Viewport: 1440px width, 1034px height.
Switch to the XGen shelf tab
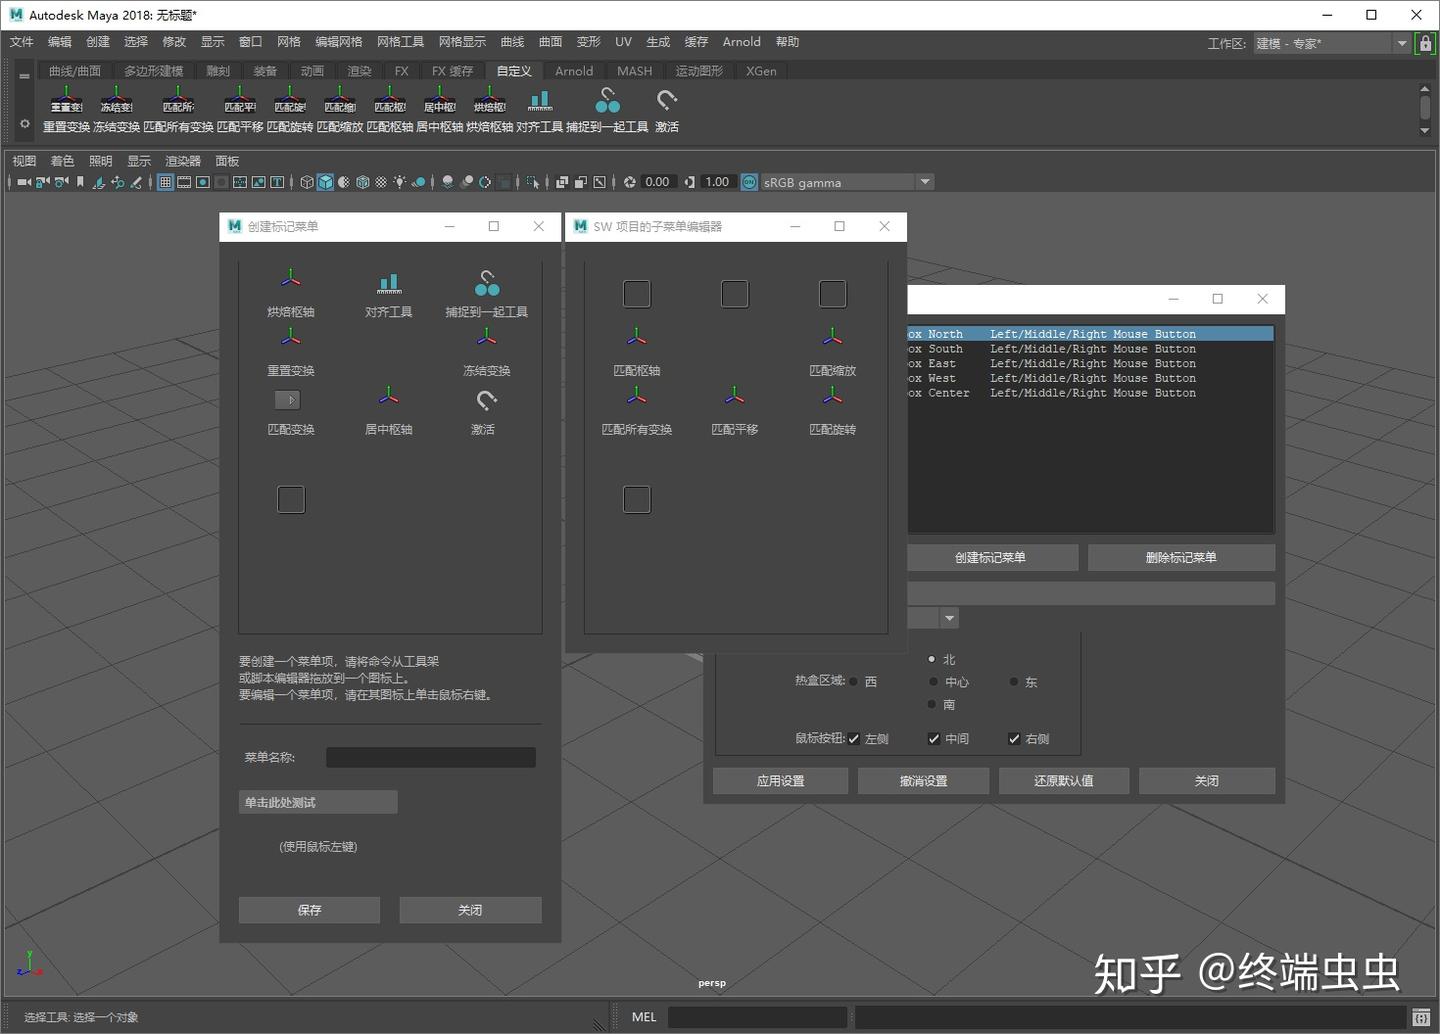(x=760, y=70)
